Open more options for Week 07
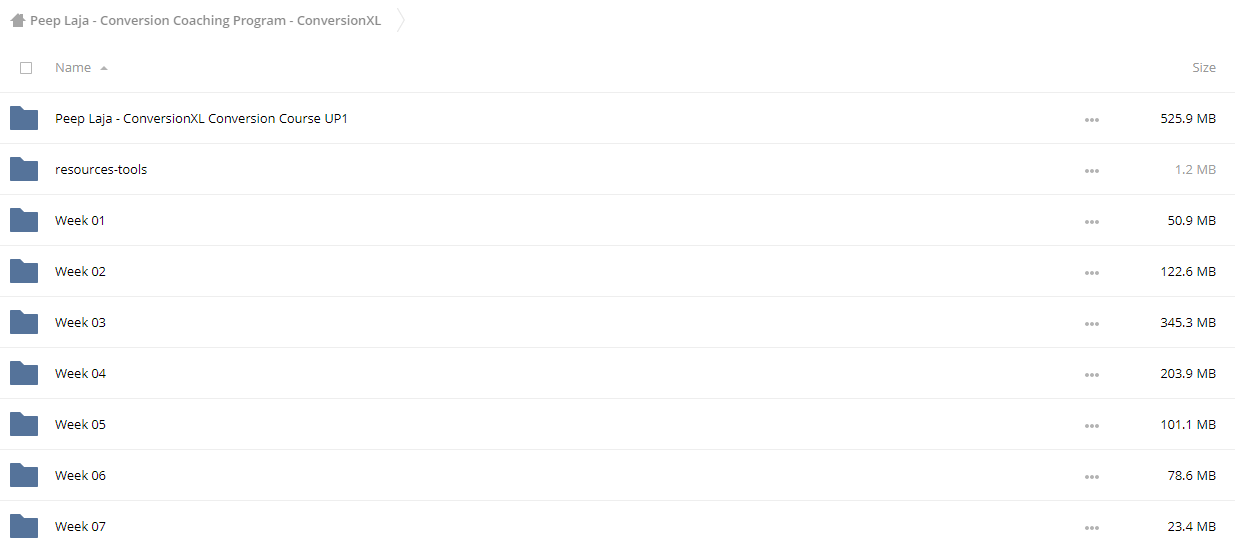This screenshot has height=550, width=1235. [1091, 527]
